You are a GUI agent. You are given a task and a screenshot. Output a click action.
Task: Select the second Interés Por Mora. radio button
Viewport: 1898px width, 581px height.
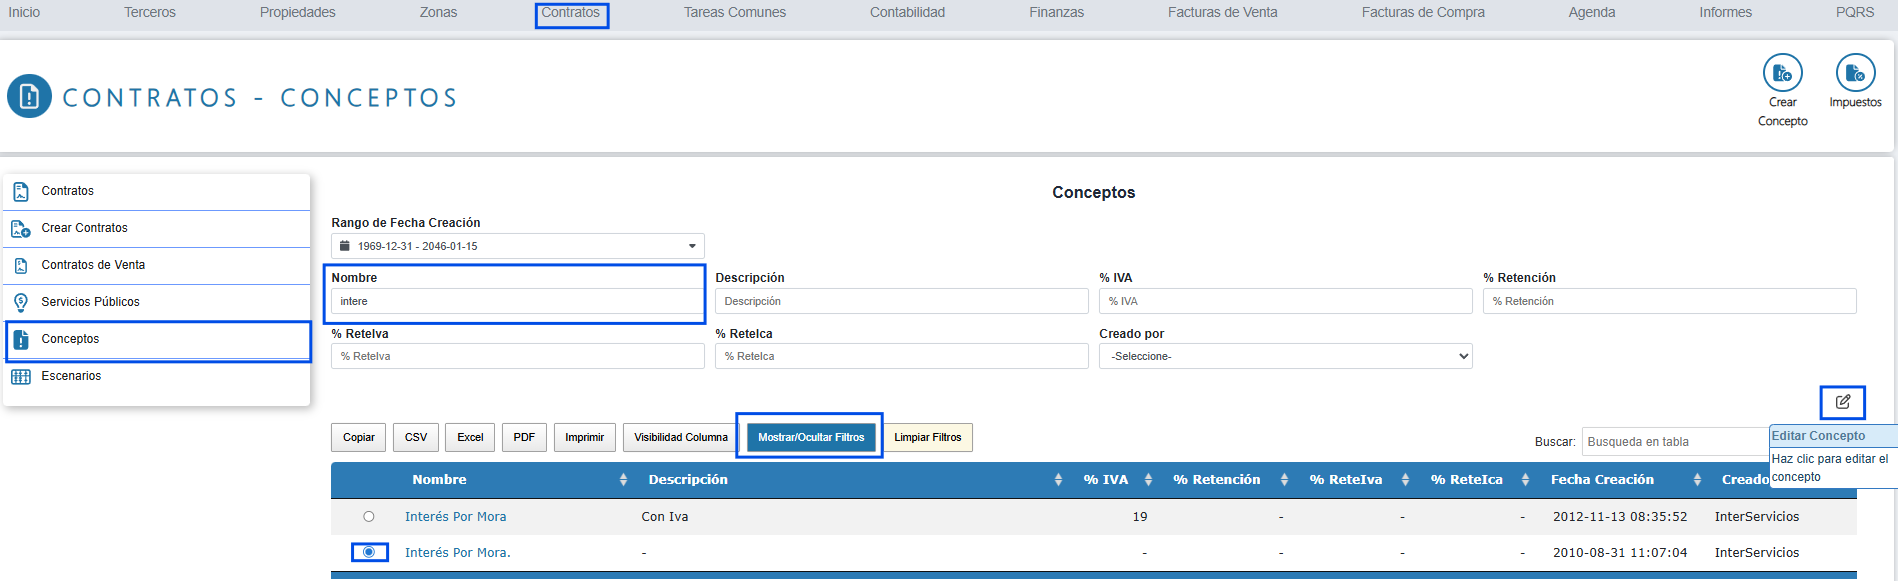[x=369, y=552]
